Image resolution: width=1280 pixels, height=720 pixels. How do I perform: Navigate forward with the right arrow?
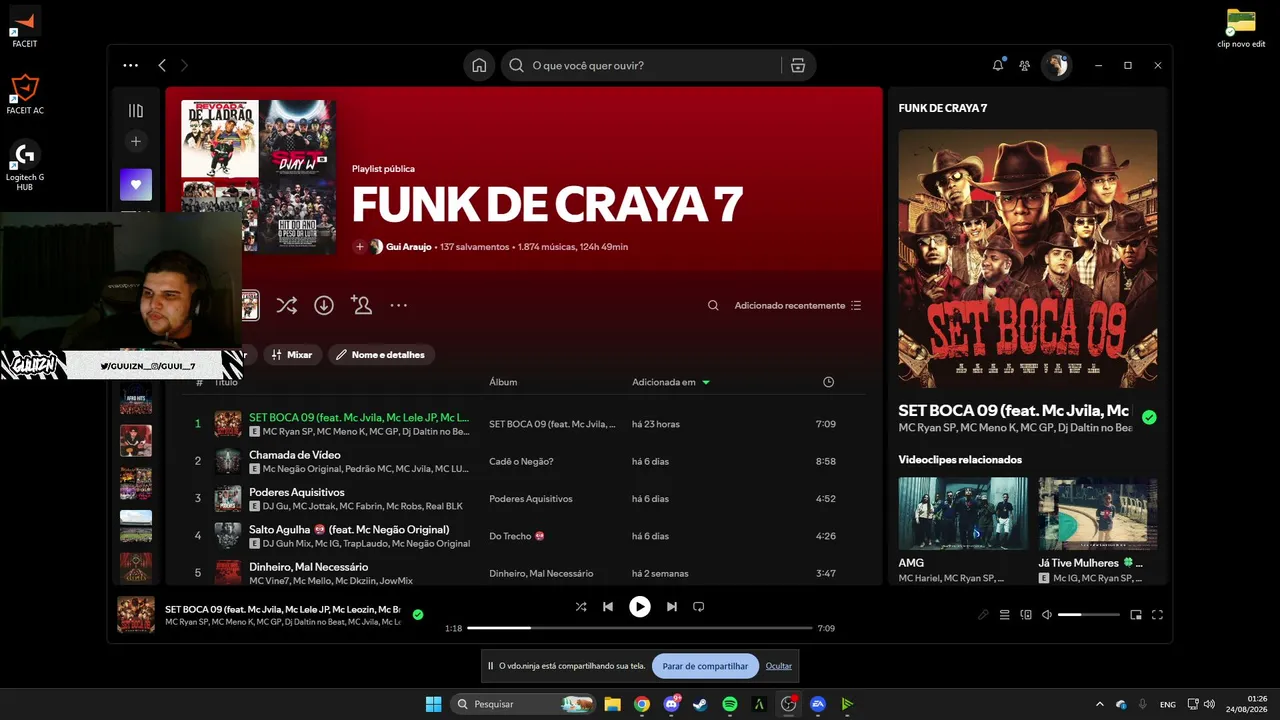pyautogui.click(x=184, y=65)
